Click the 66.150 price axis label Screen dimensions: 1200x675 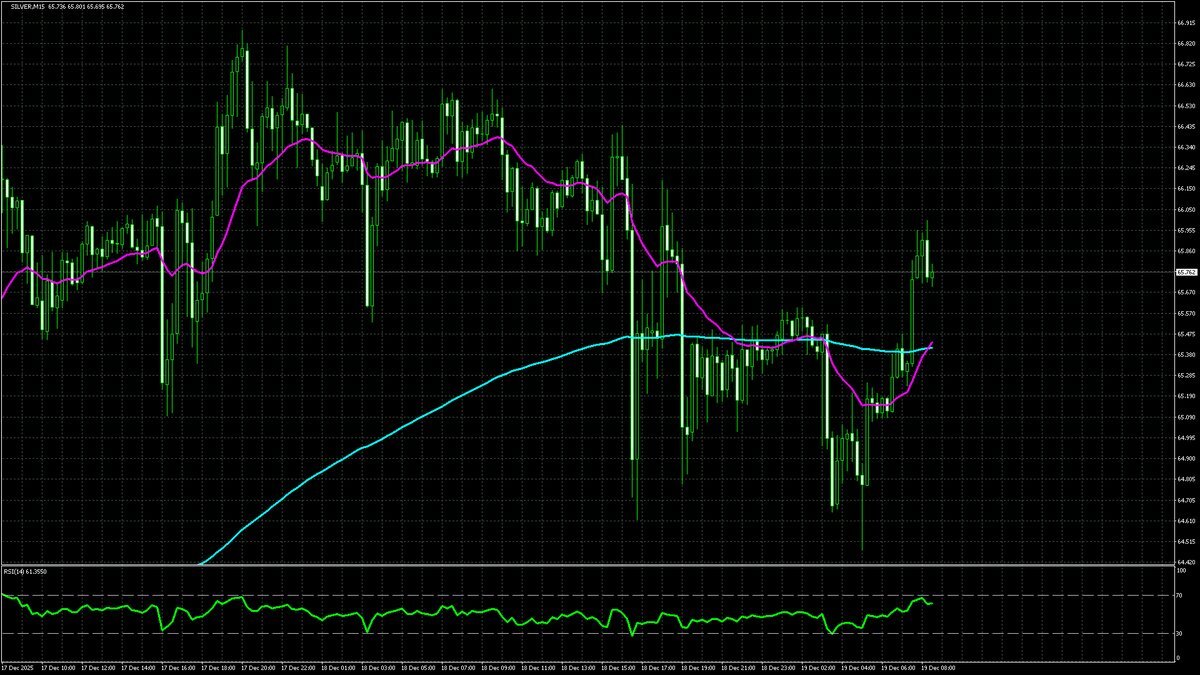point(1186,189)
